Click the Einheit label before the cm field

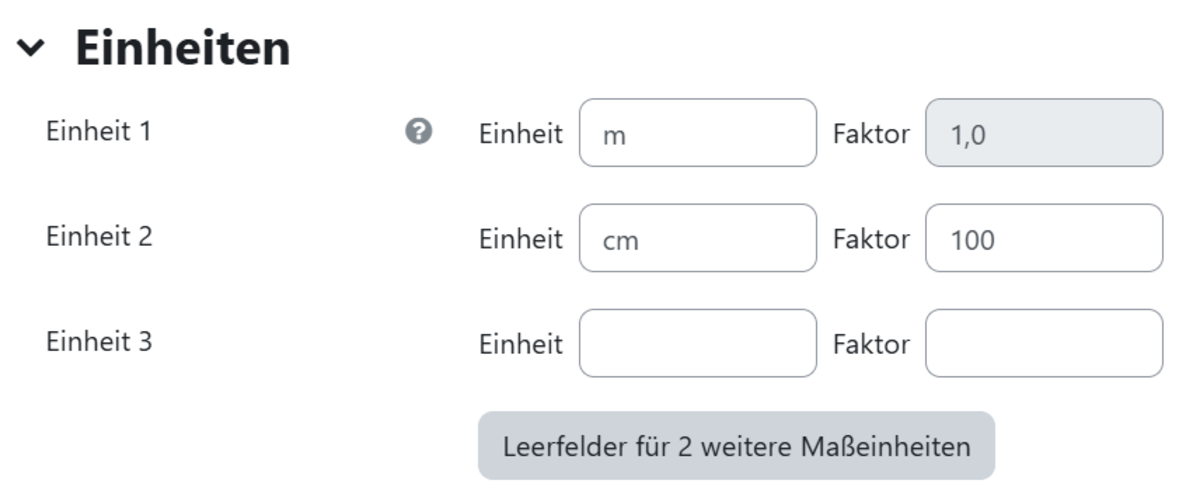click(x=521, y=239)
